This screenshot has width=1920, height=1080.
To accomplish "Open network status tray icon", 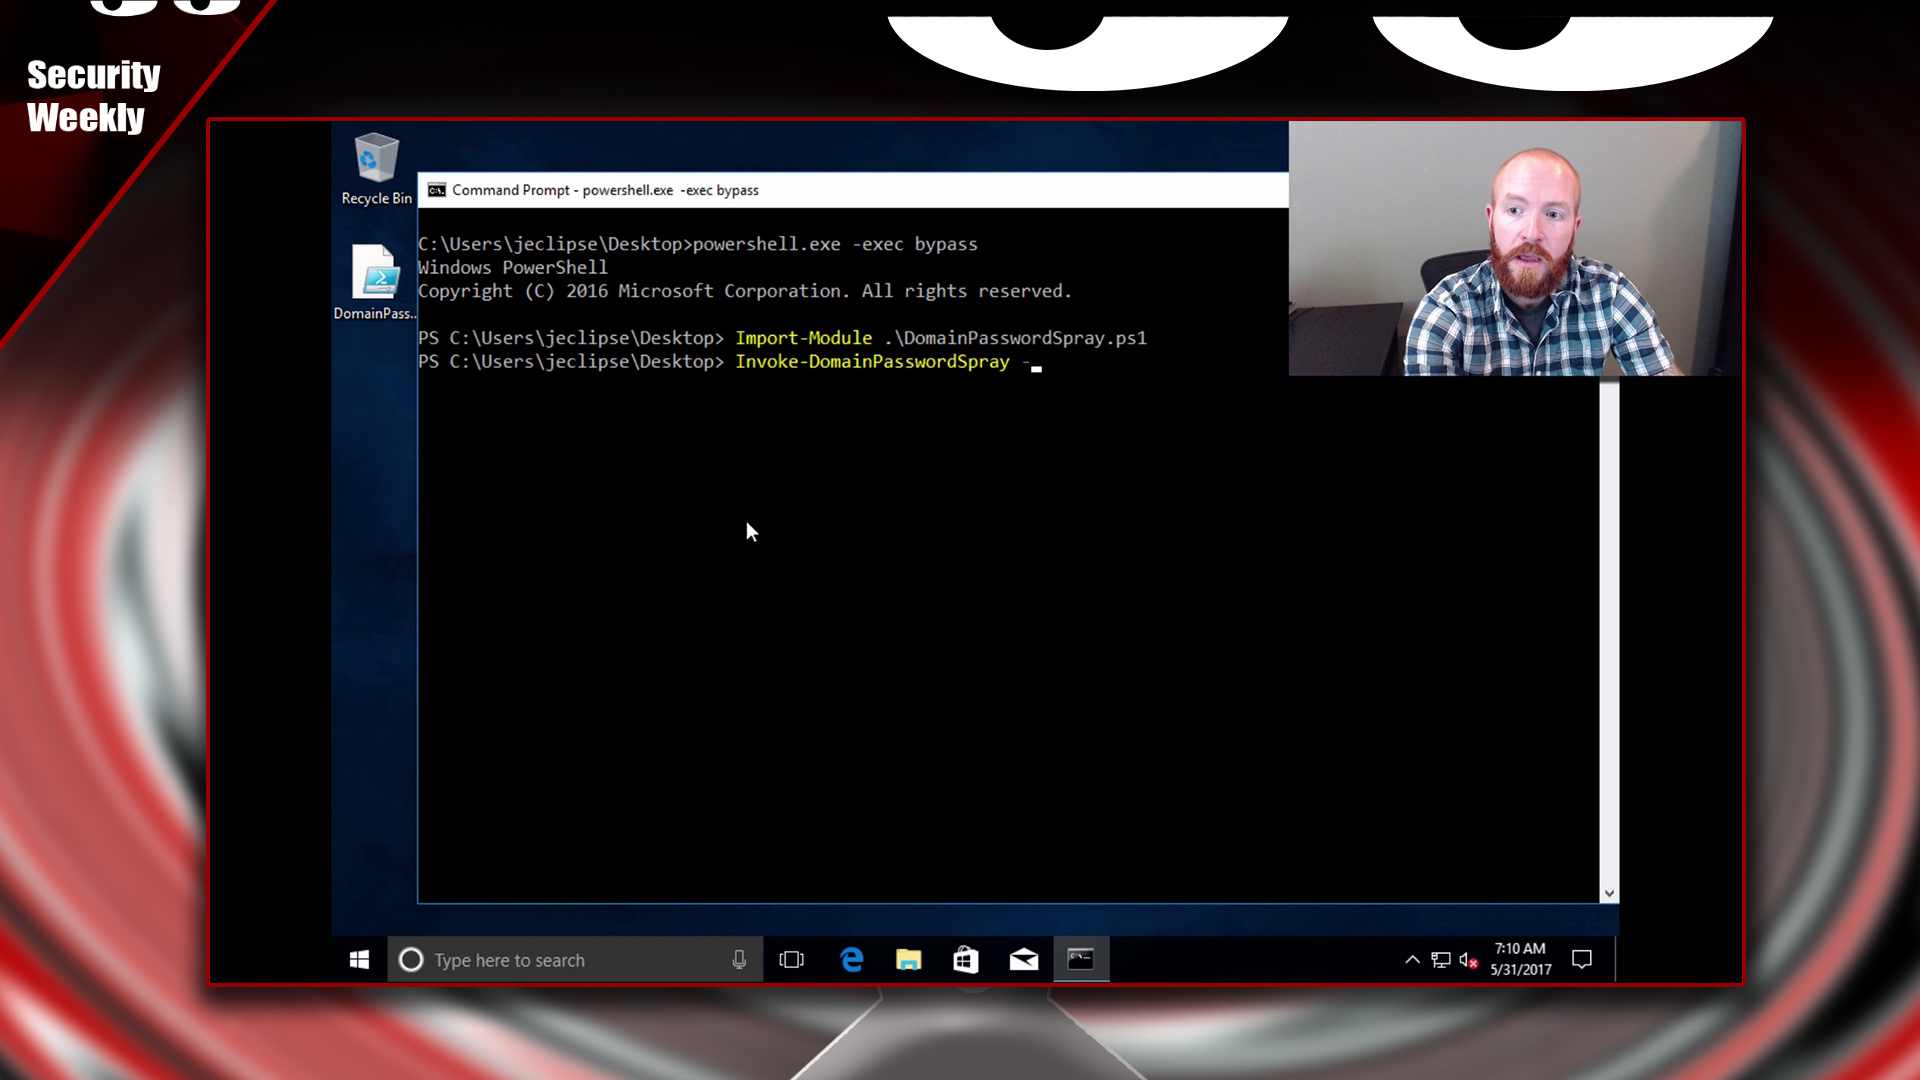I will click(x=1441, y=960).
